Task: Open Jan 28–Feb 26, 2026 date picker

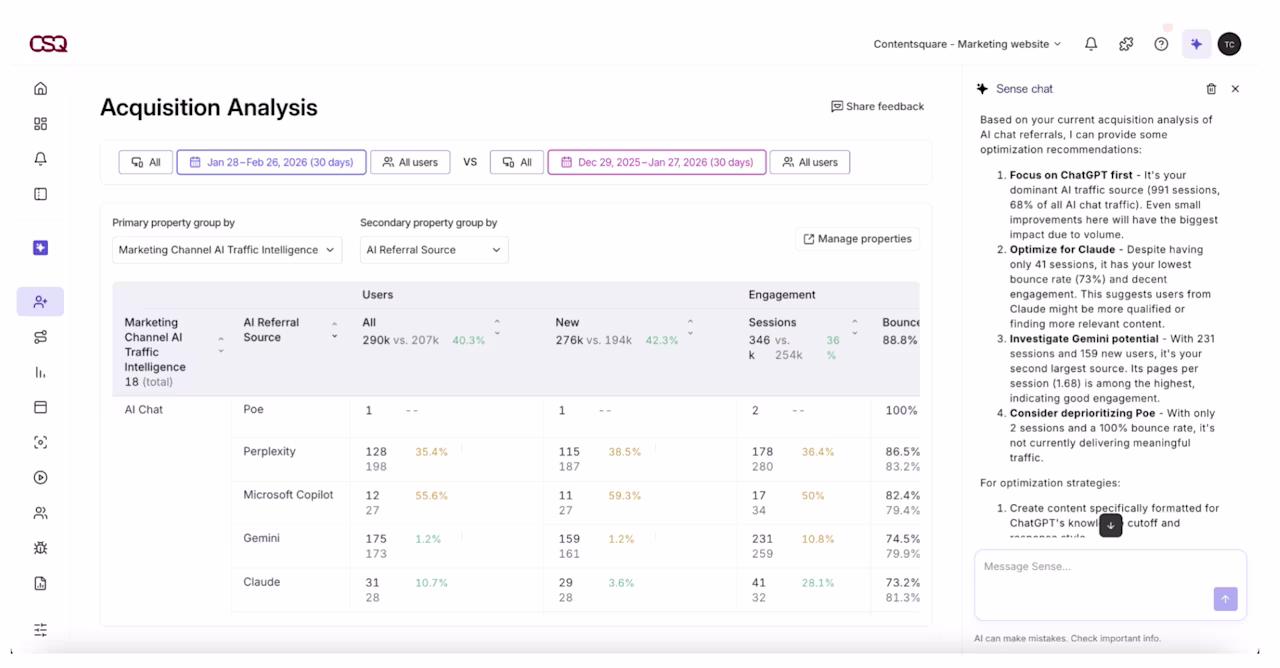Action: pos(271,162)
